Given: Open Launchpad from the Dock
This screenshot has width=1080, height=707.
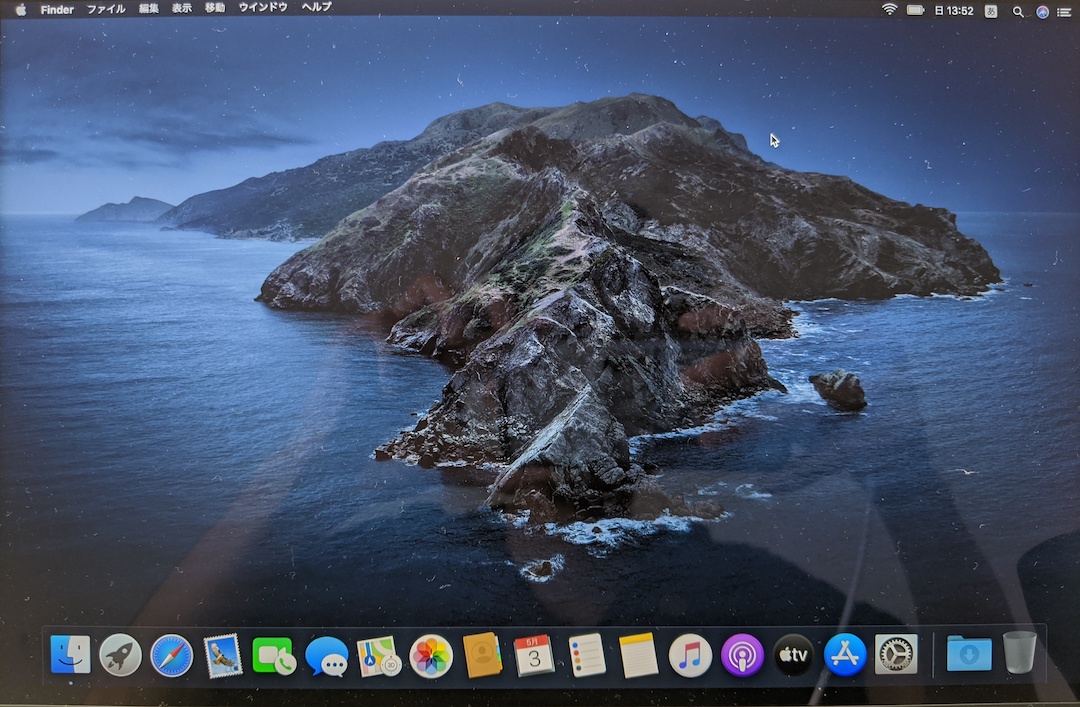Looking at the screenshot, I should 119,655.
